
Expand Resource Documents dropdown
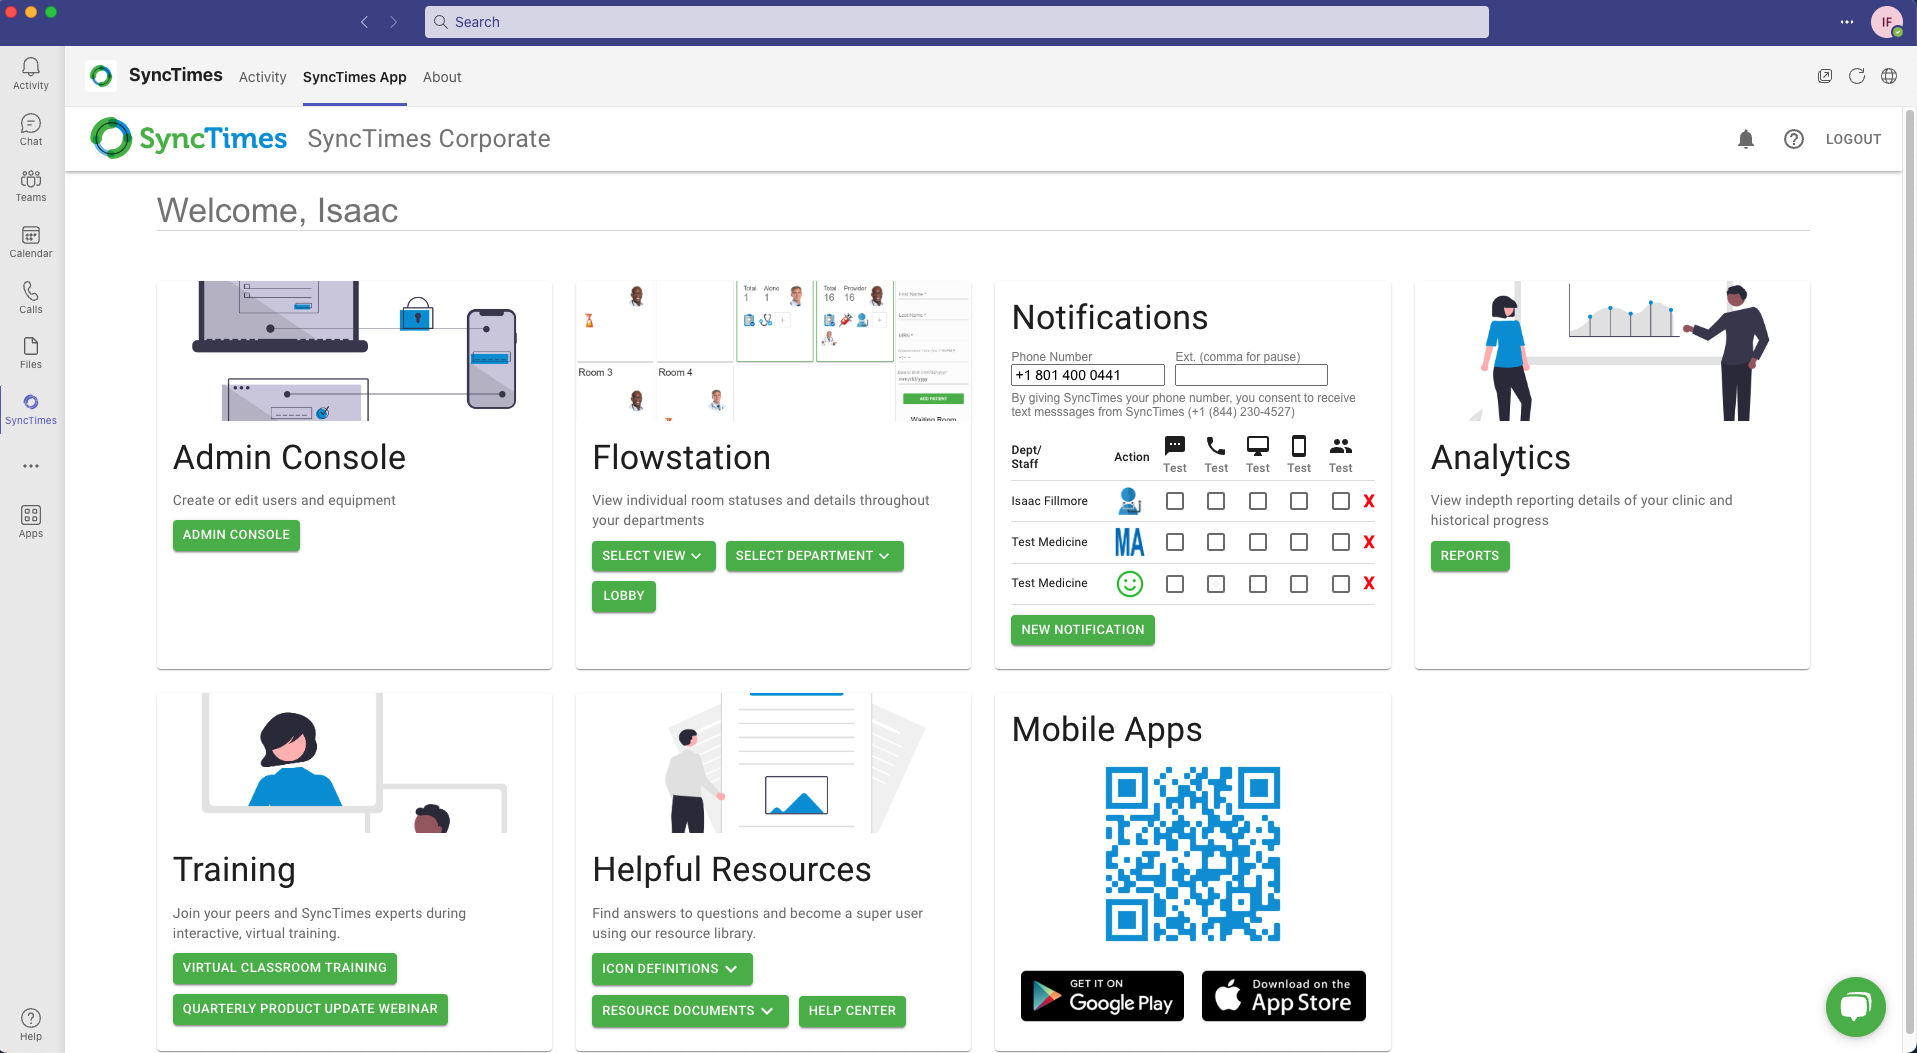[x=689, y=1011]
